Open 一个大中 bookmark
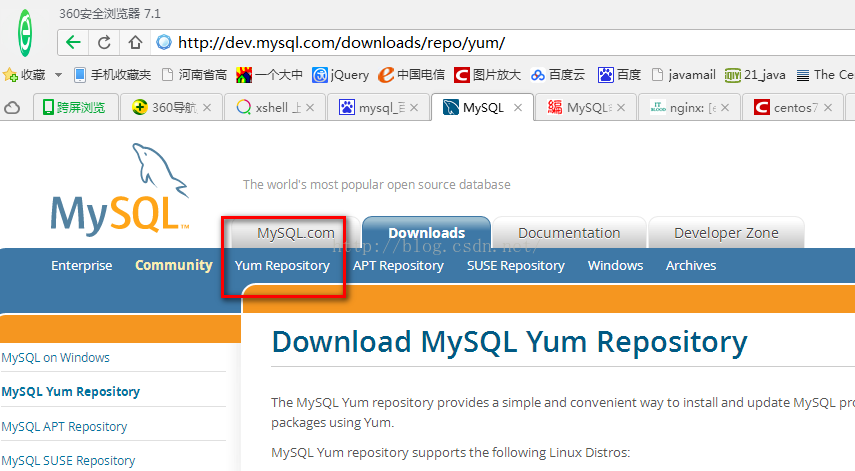The width and height of the screenshot is (855, 471). [x=269, y=75]
